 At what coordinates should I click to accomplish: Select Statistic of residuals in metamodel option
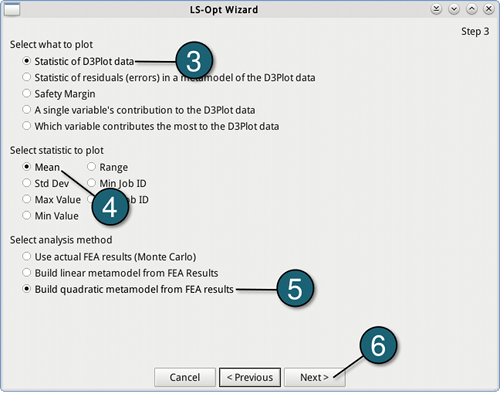169,78
